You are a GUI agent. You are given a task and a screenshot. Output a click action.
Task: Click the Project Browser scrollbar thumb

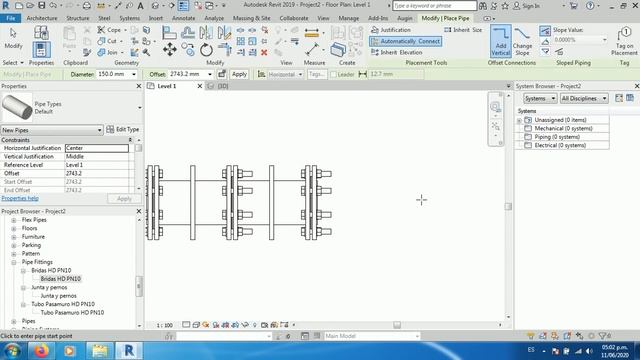pyautogui.click(x=139, y=287)
